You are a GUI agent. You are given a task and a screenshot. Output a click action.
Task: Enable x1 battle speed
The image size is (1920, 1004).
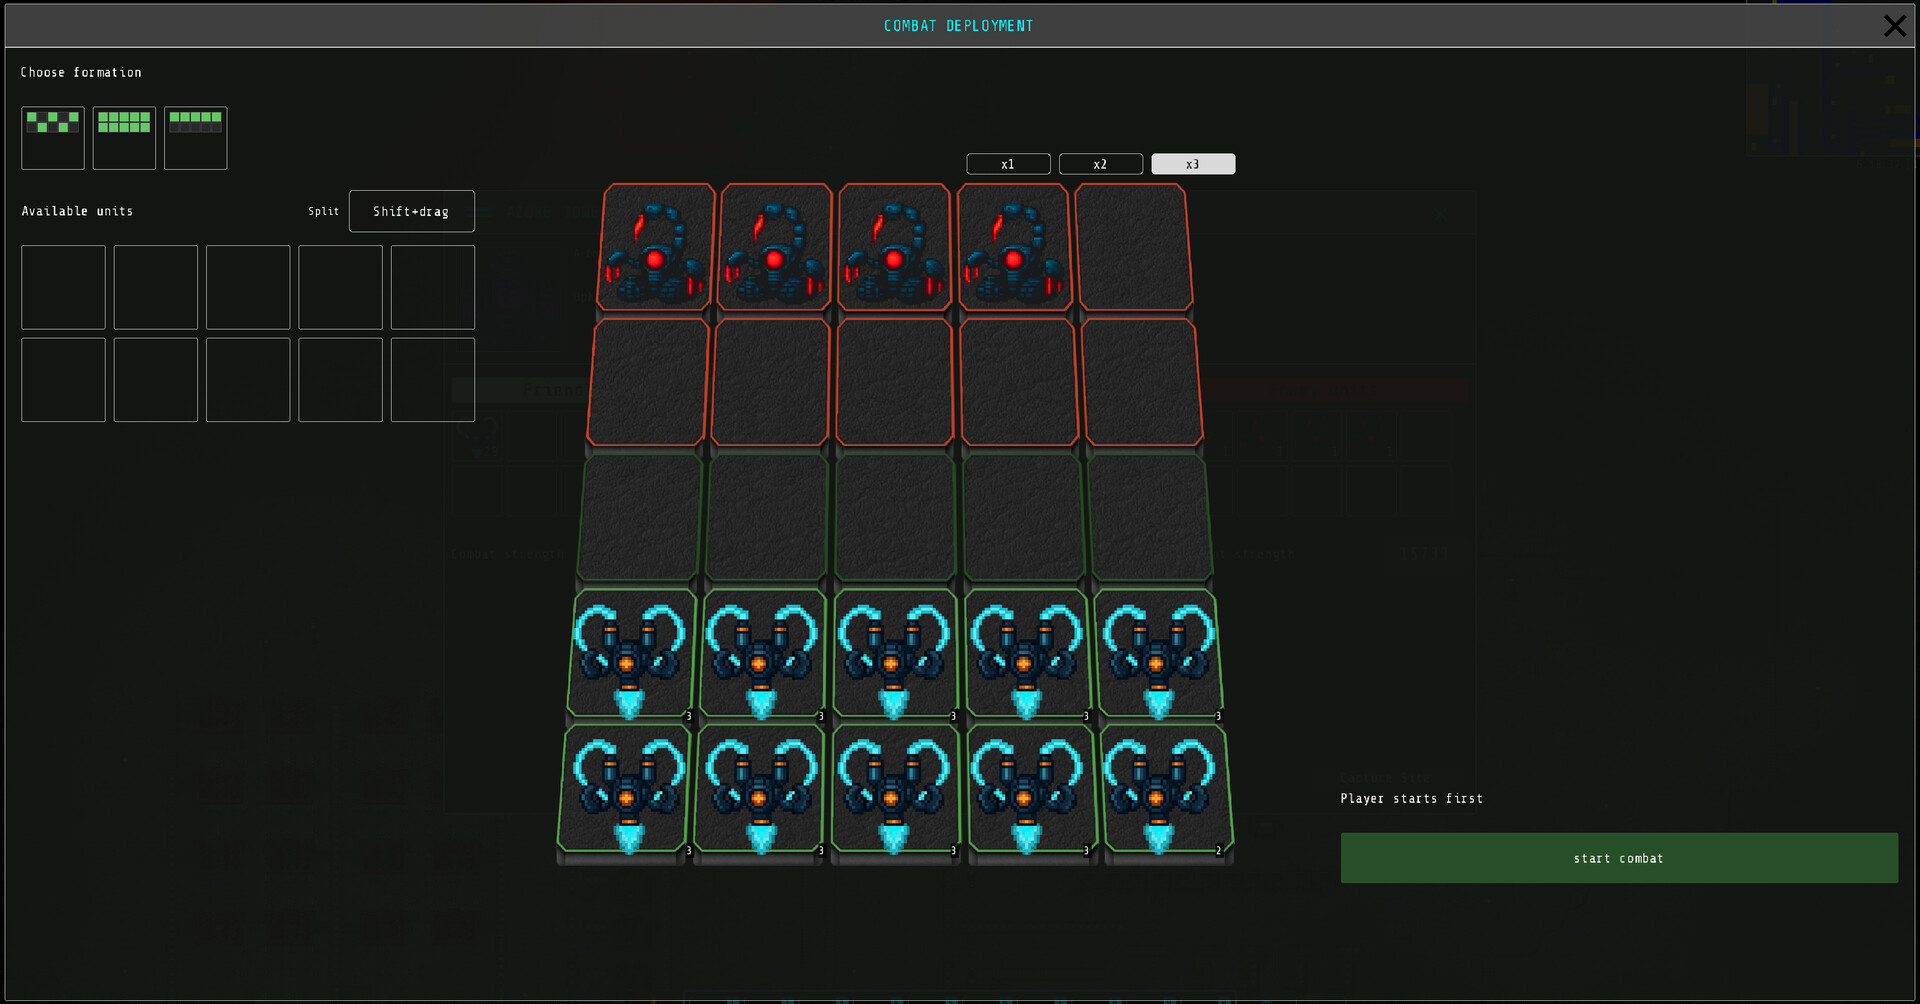coord(1007,163)
